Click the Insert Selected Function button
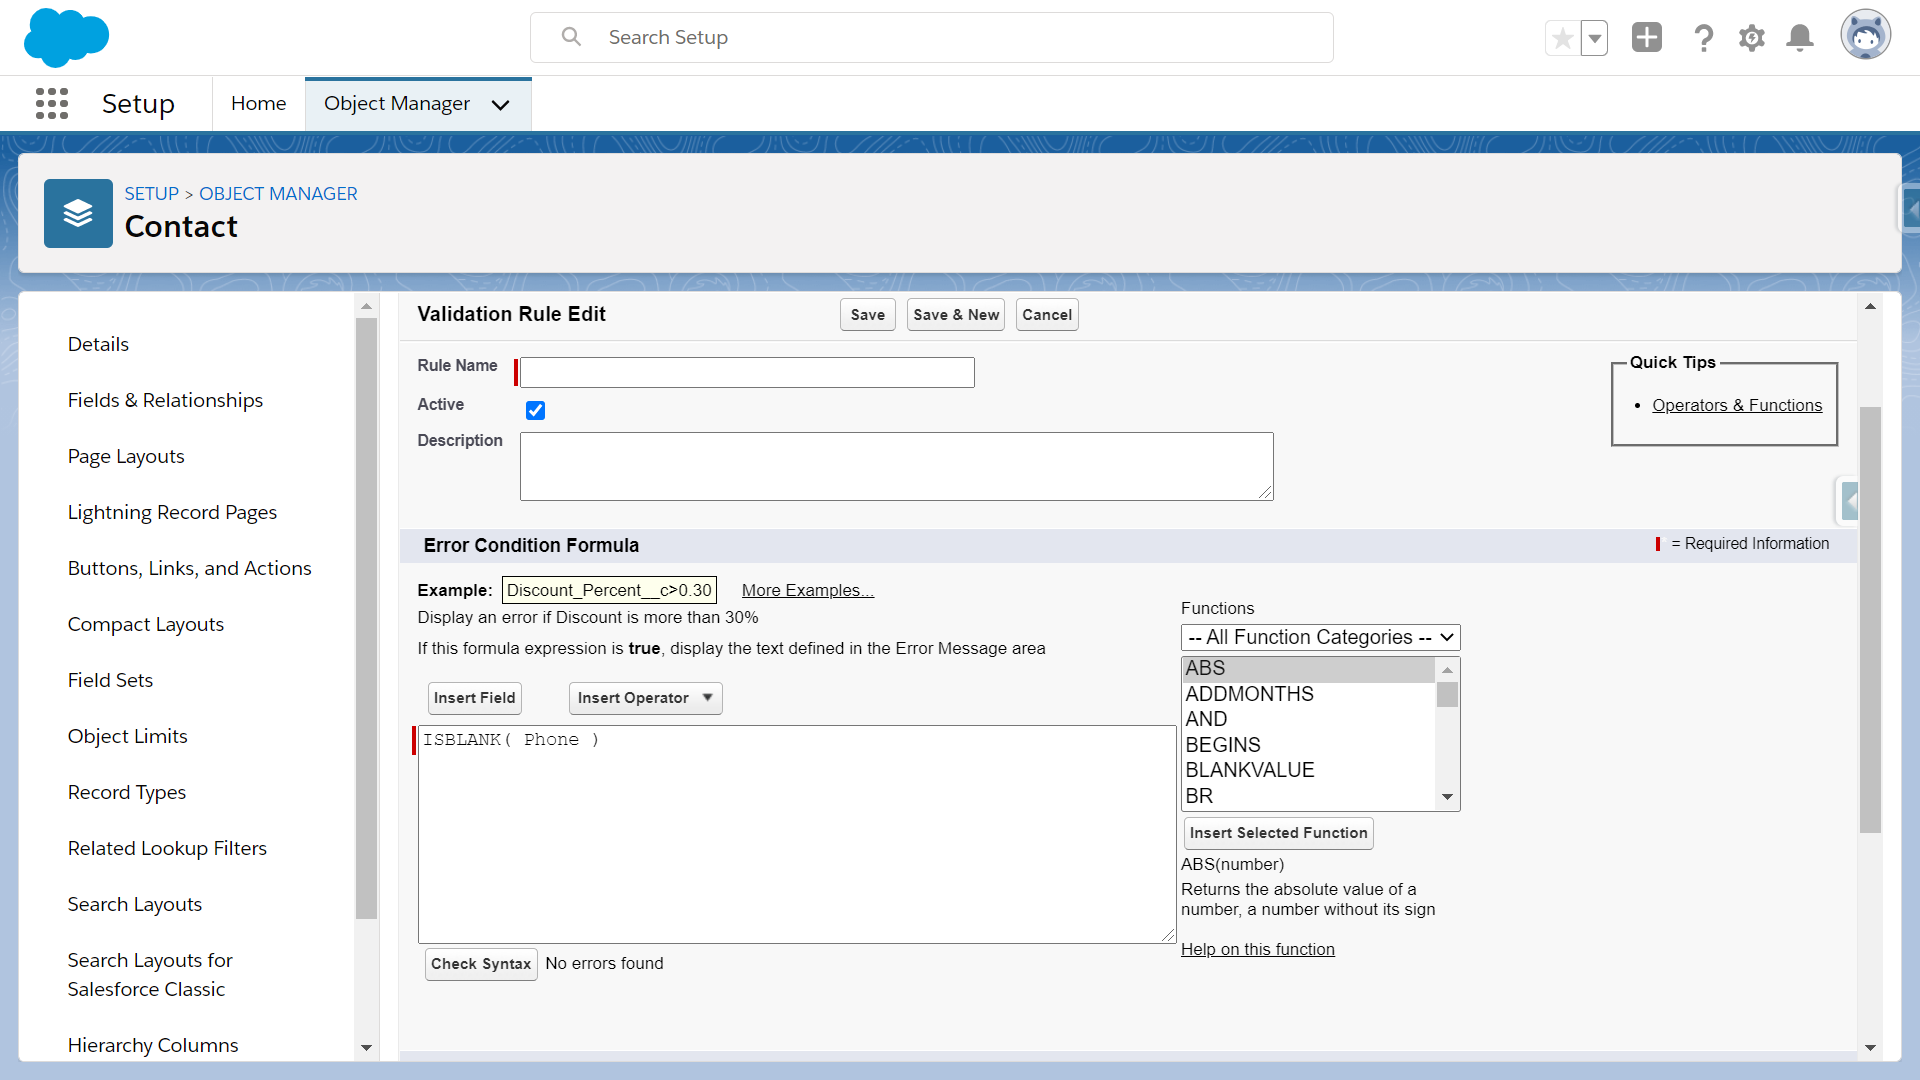Screen dimensions: 1920x1080 pyautogui.click(x=1278, y=833)
